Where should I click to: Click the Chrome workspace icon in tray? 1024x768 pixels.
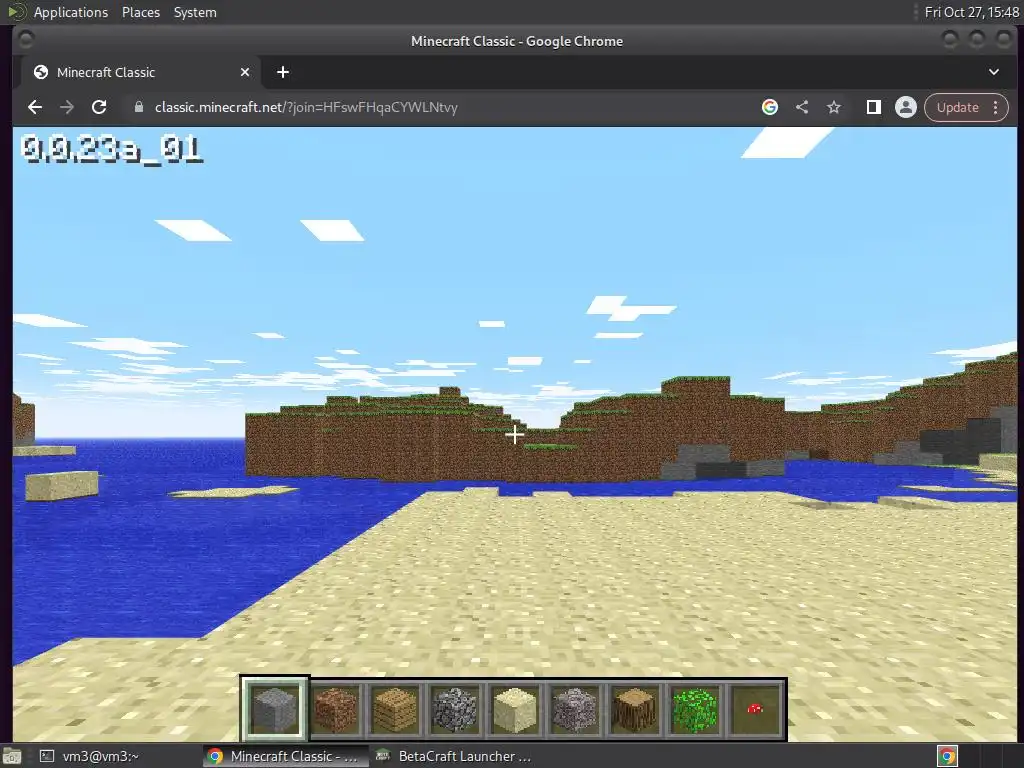point(948,756)
